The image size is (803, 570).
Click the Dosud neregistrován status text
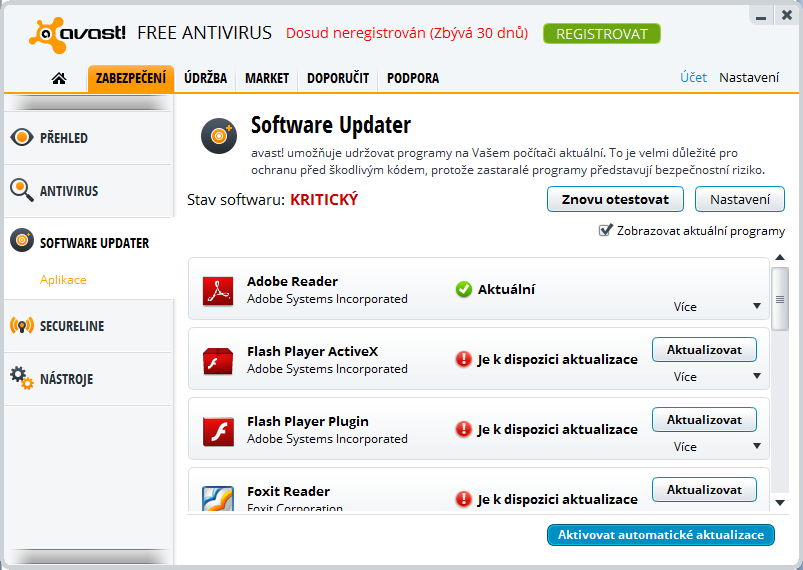coord(407,33)
